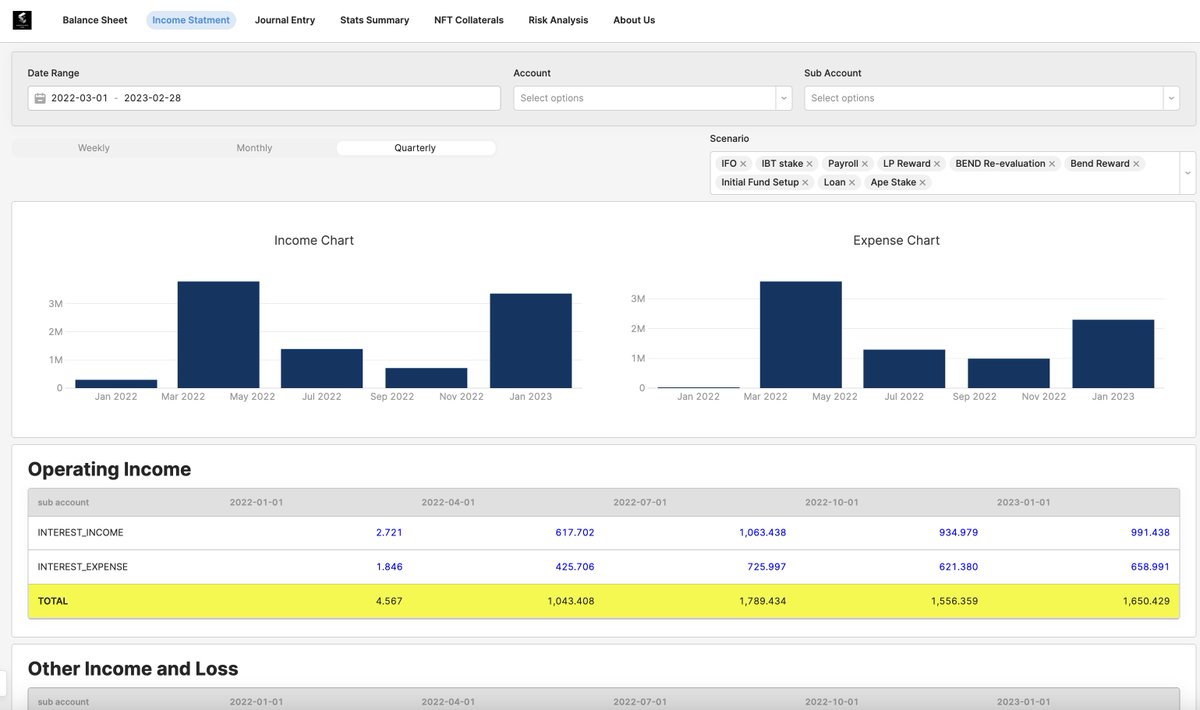1200x710 pixels.
Task: Click the TOTAL row label
Action: point(53,602)
